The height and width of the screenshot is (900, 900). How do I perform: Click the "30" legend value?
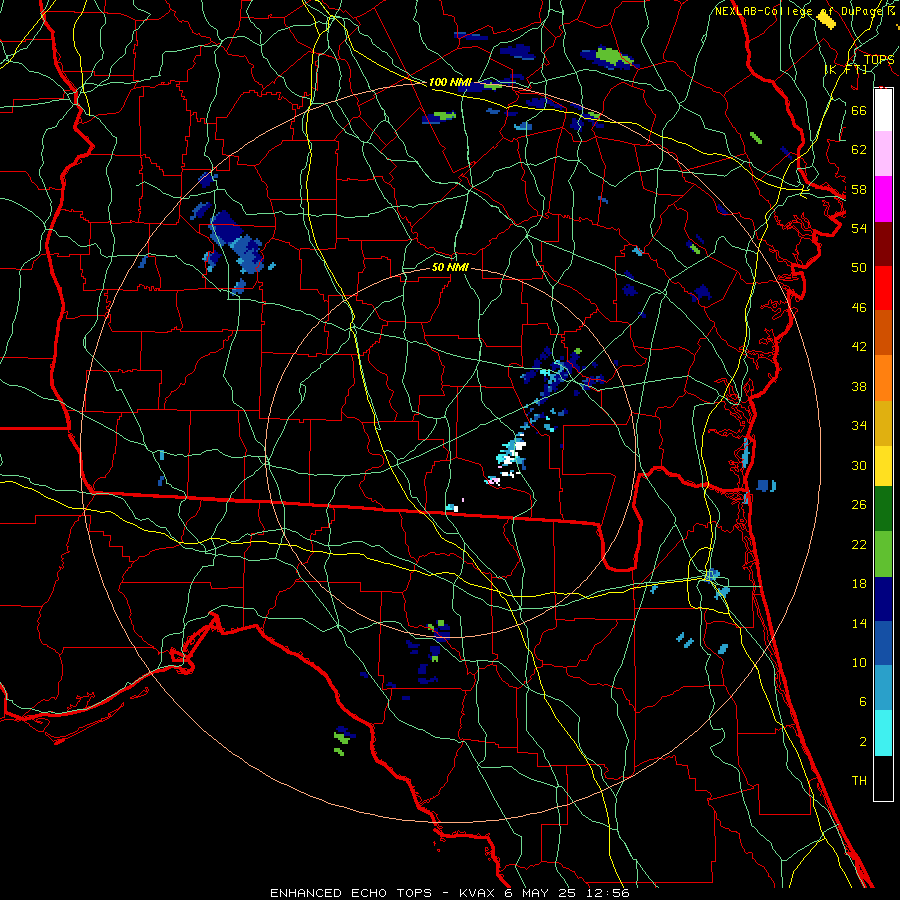[859, 465]
